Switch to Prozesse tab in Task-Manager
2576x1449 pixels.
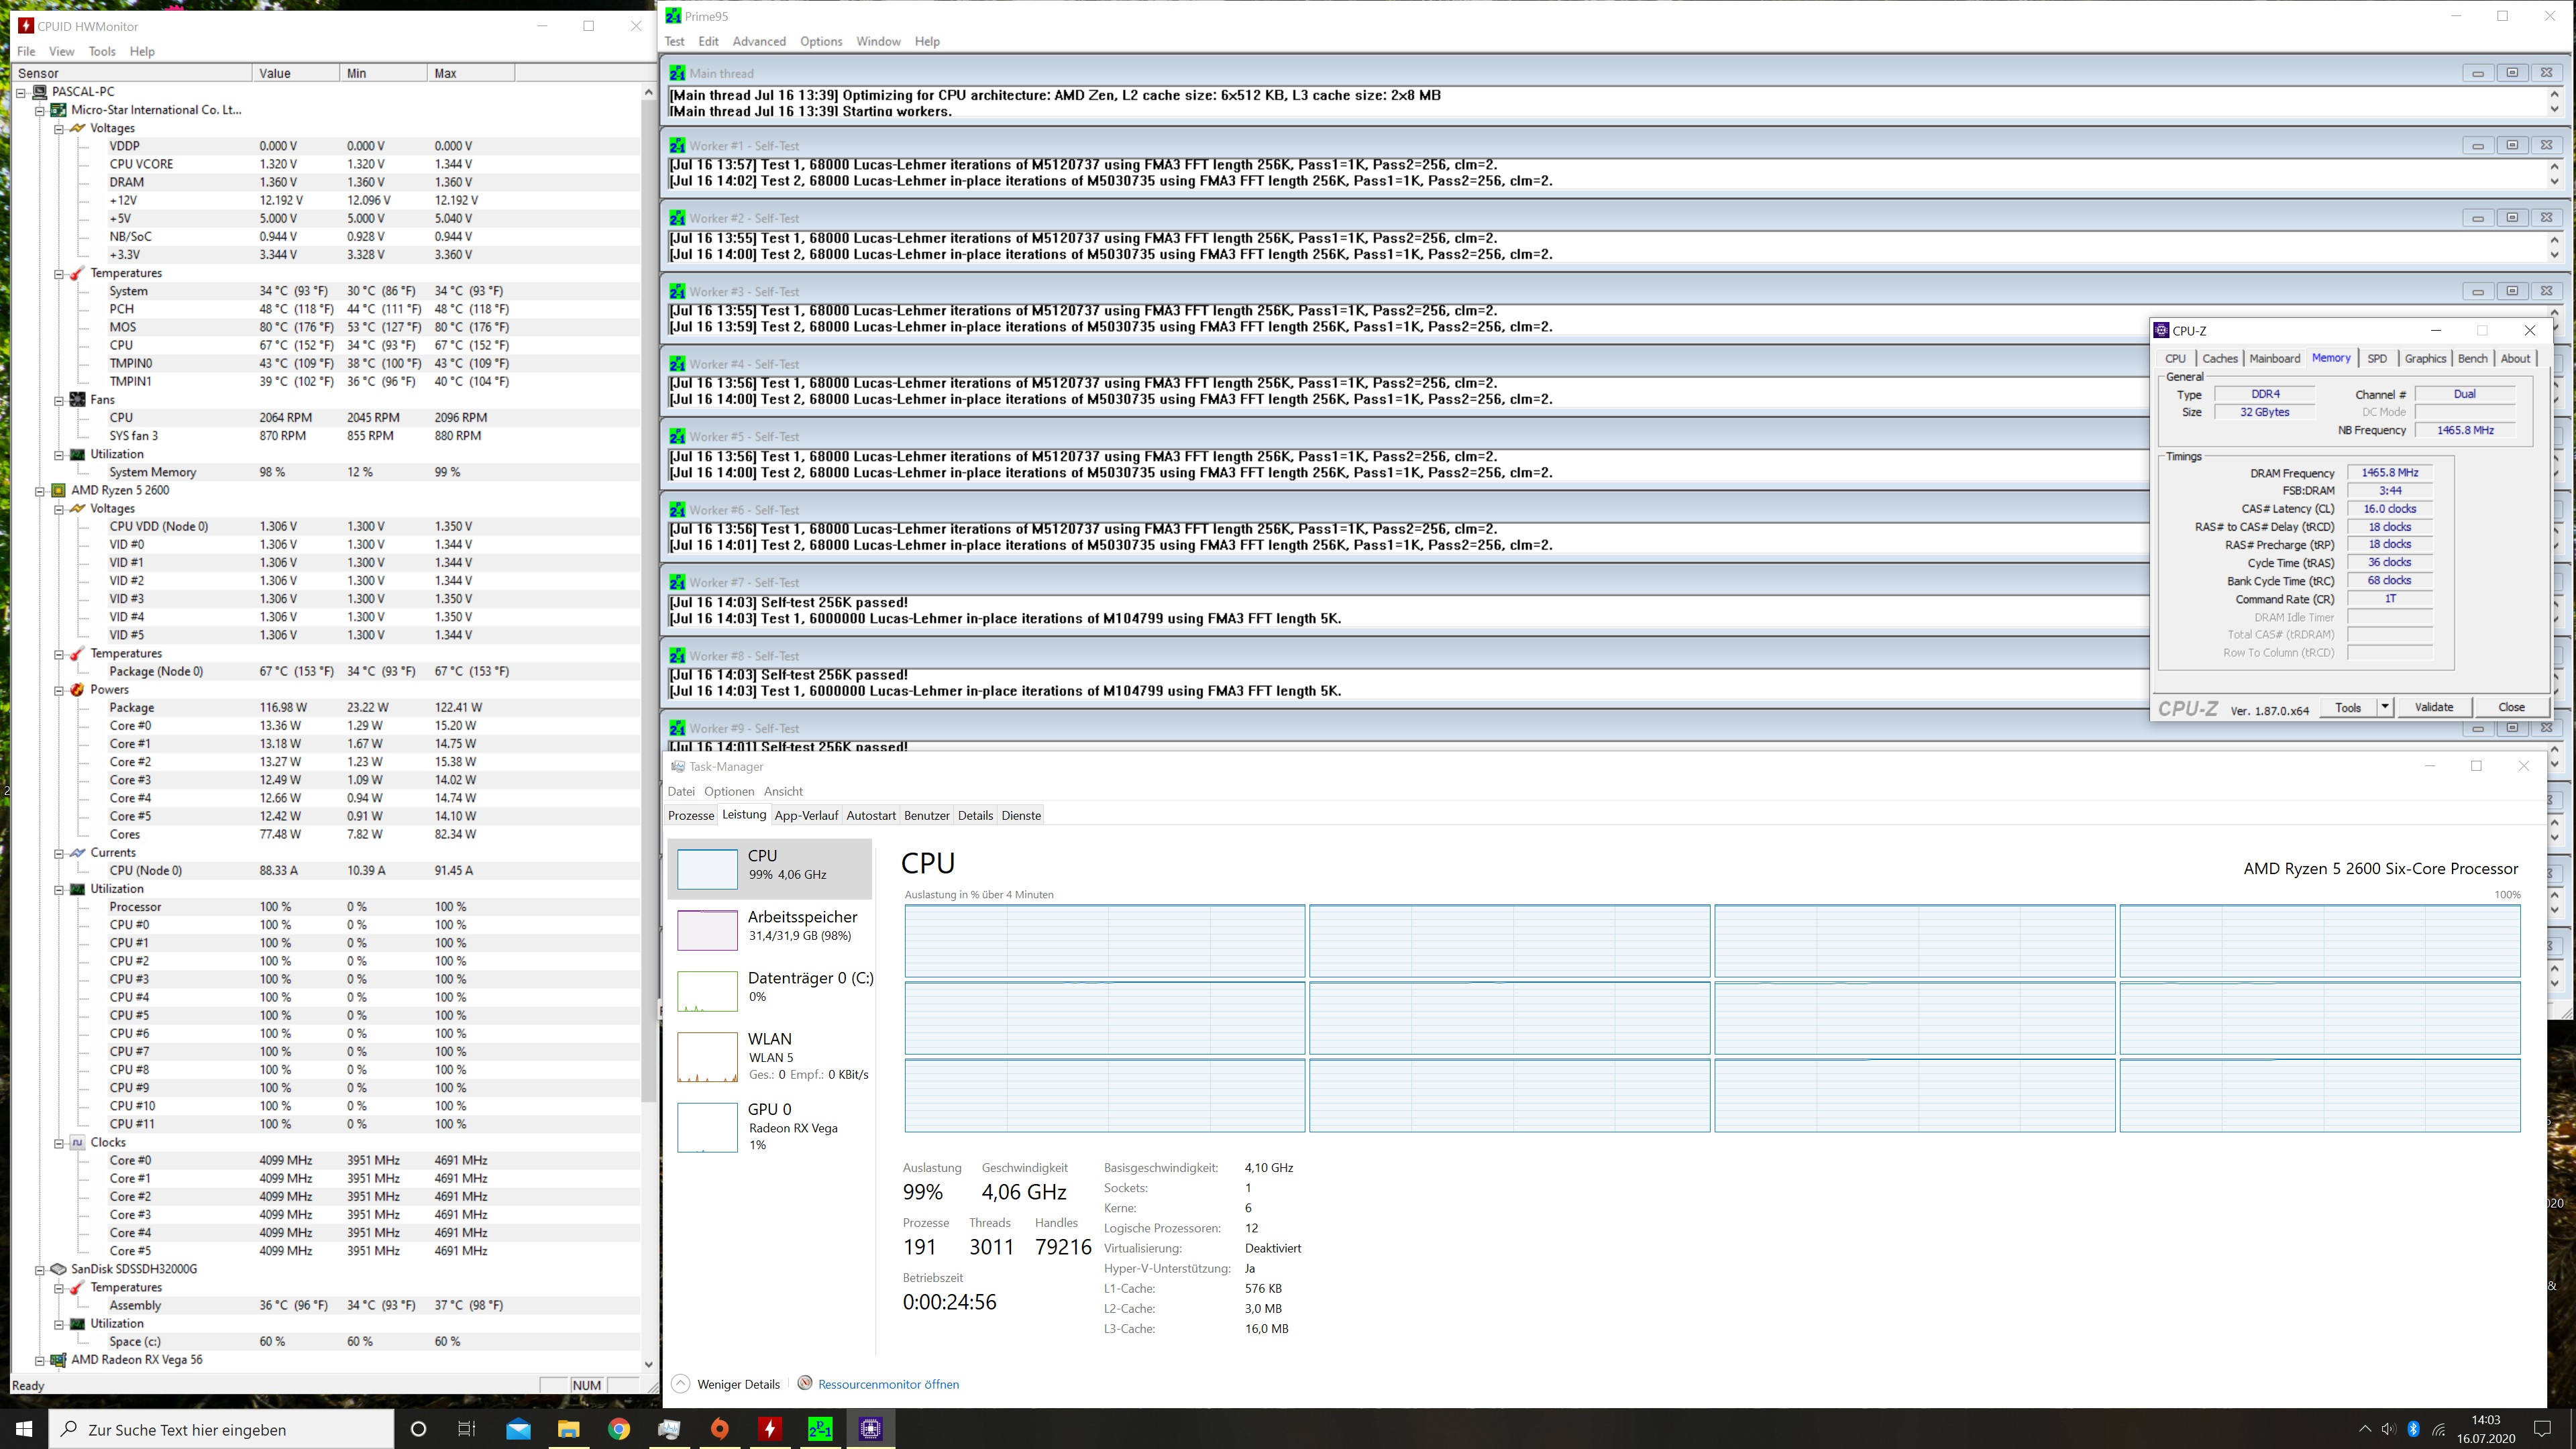(690, 815)
